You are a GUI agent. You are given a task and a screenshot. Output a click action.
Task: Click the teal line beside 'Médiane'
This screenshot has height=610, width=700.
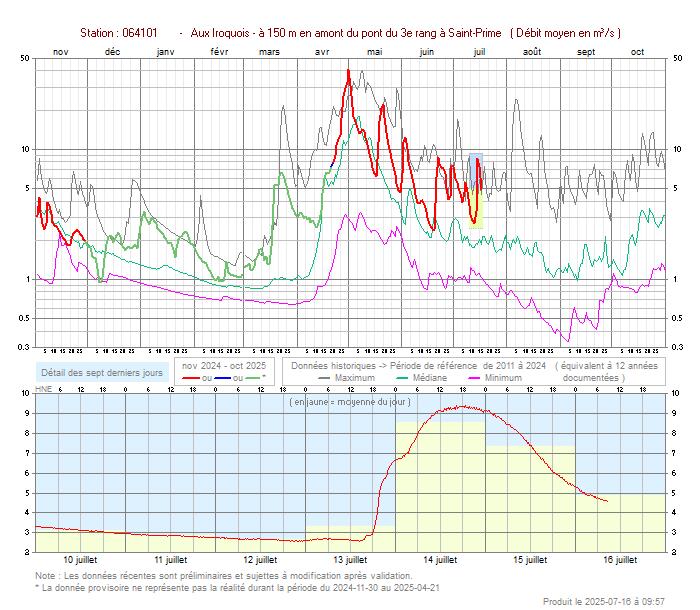click(x=402, y=378)
